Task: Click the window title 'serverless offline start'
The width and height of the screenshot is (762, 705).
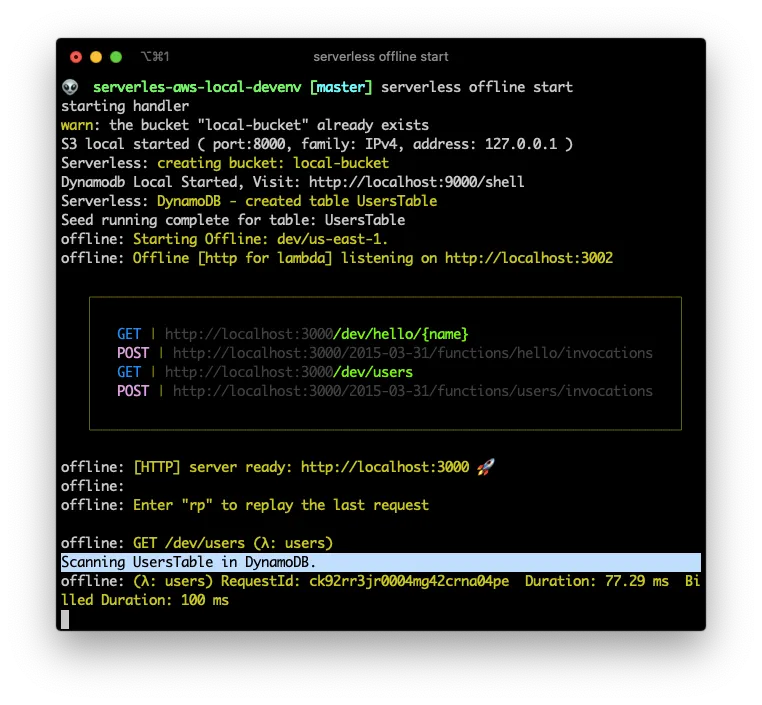Action: [381, 57]
